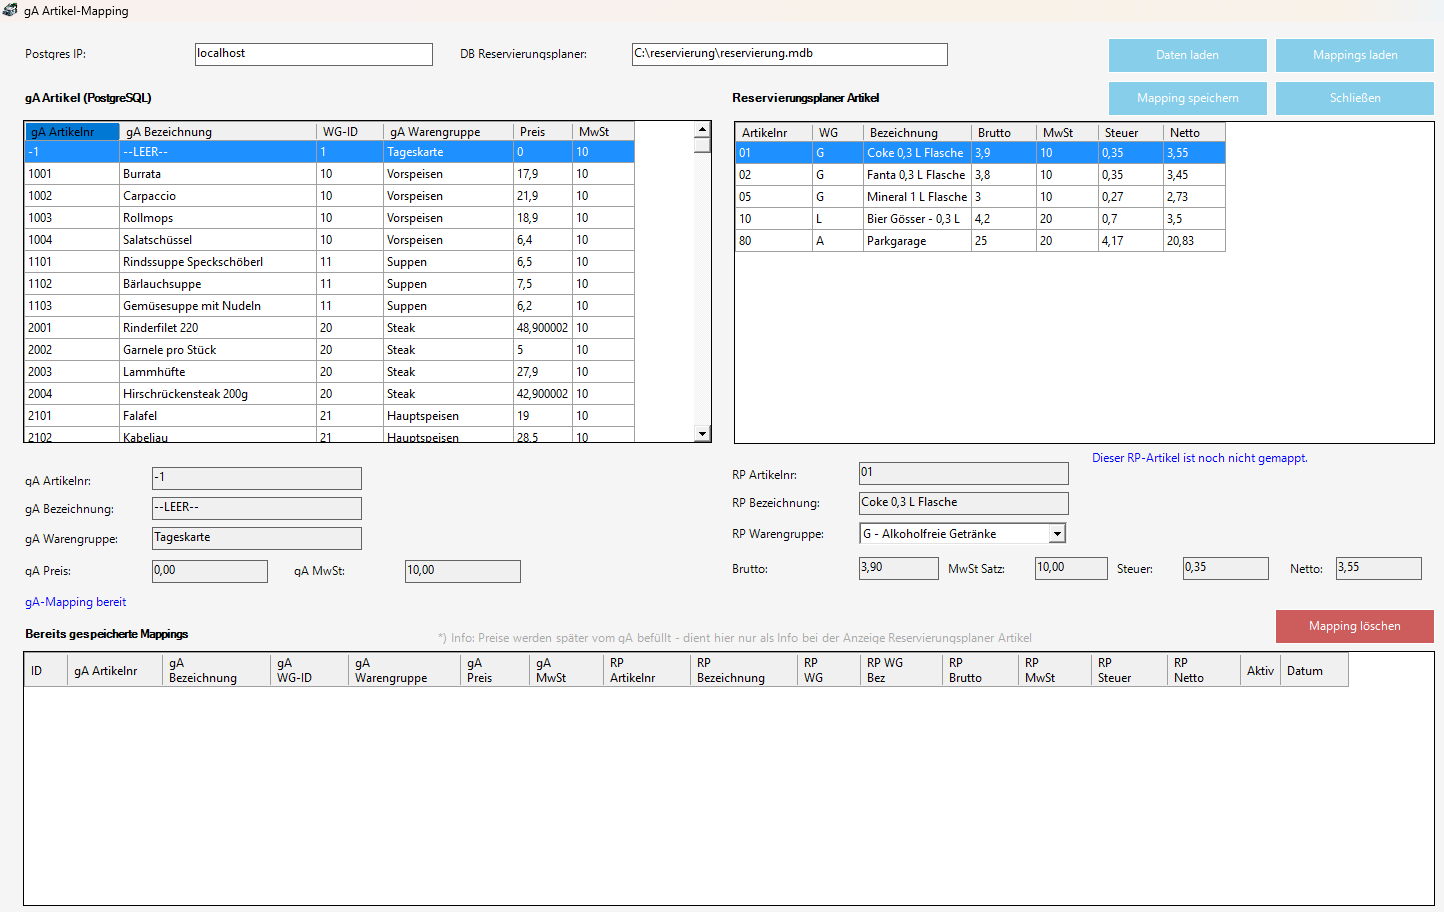
Task: Select the Burrata row in gA Artikel table
Action: pos(329,174)
